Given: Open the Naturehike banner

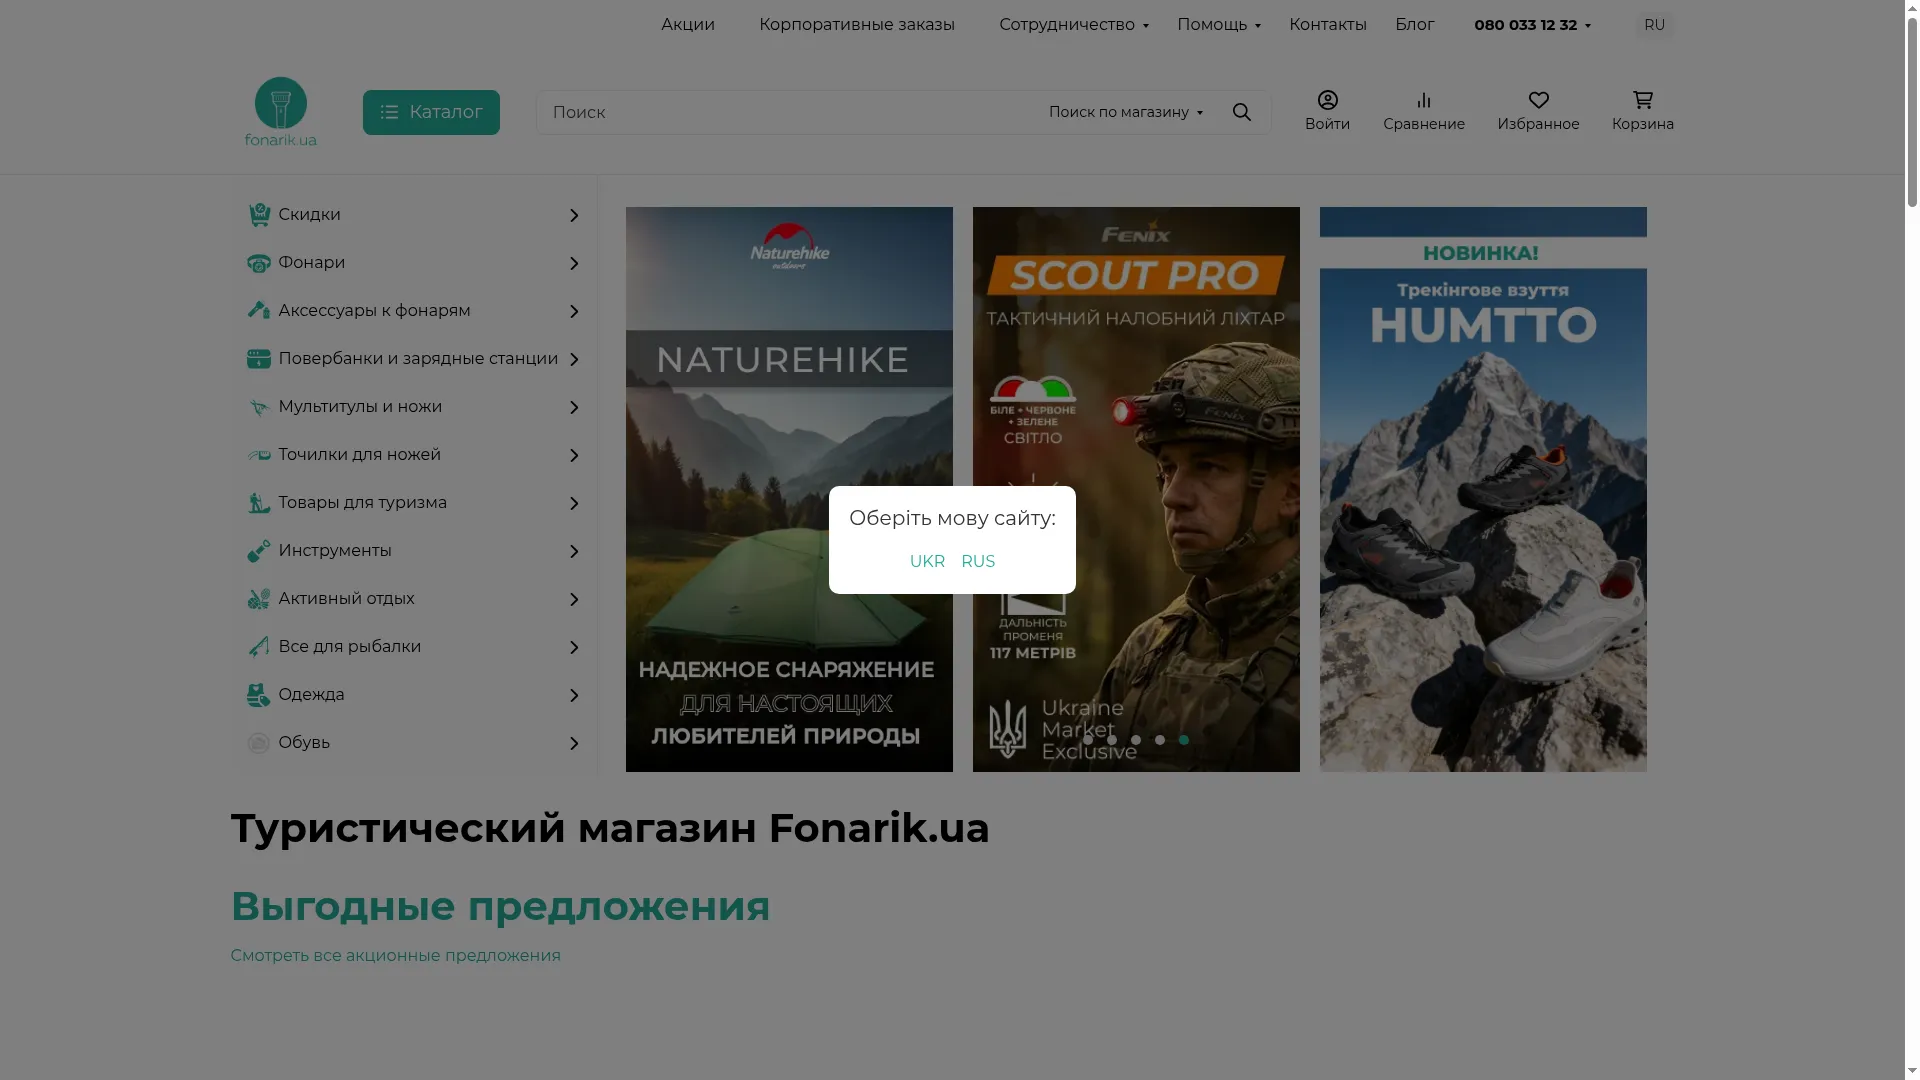Looking at the screenshot, I should click(789, 489).
